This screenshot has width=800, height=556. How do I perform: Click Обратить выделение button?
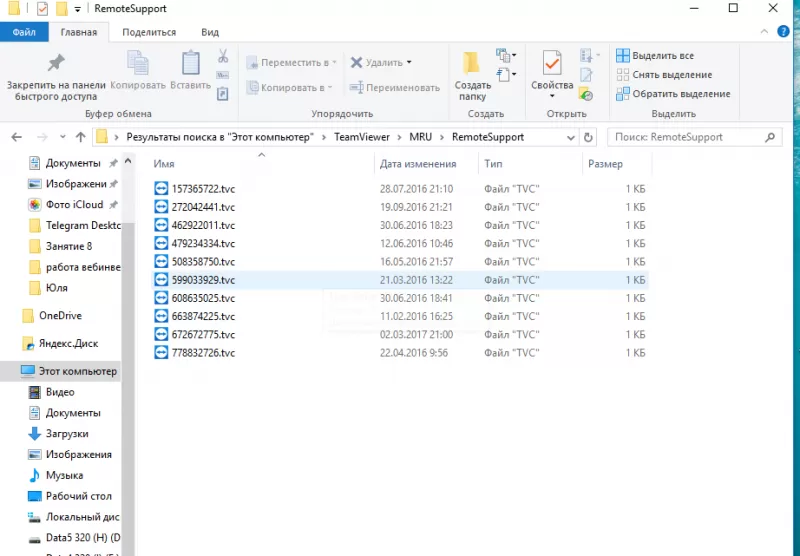(x=673, y=94)
